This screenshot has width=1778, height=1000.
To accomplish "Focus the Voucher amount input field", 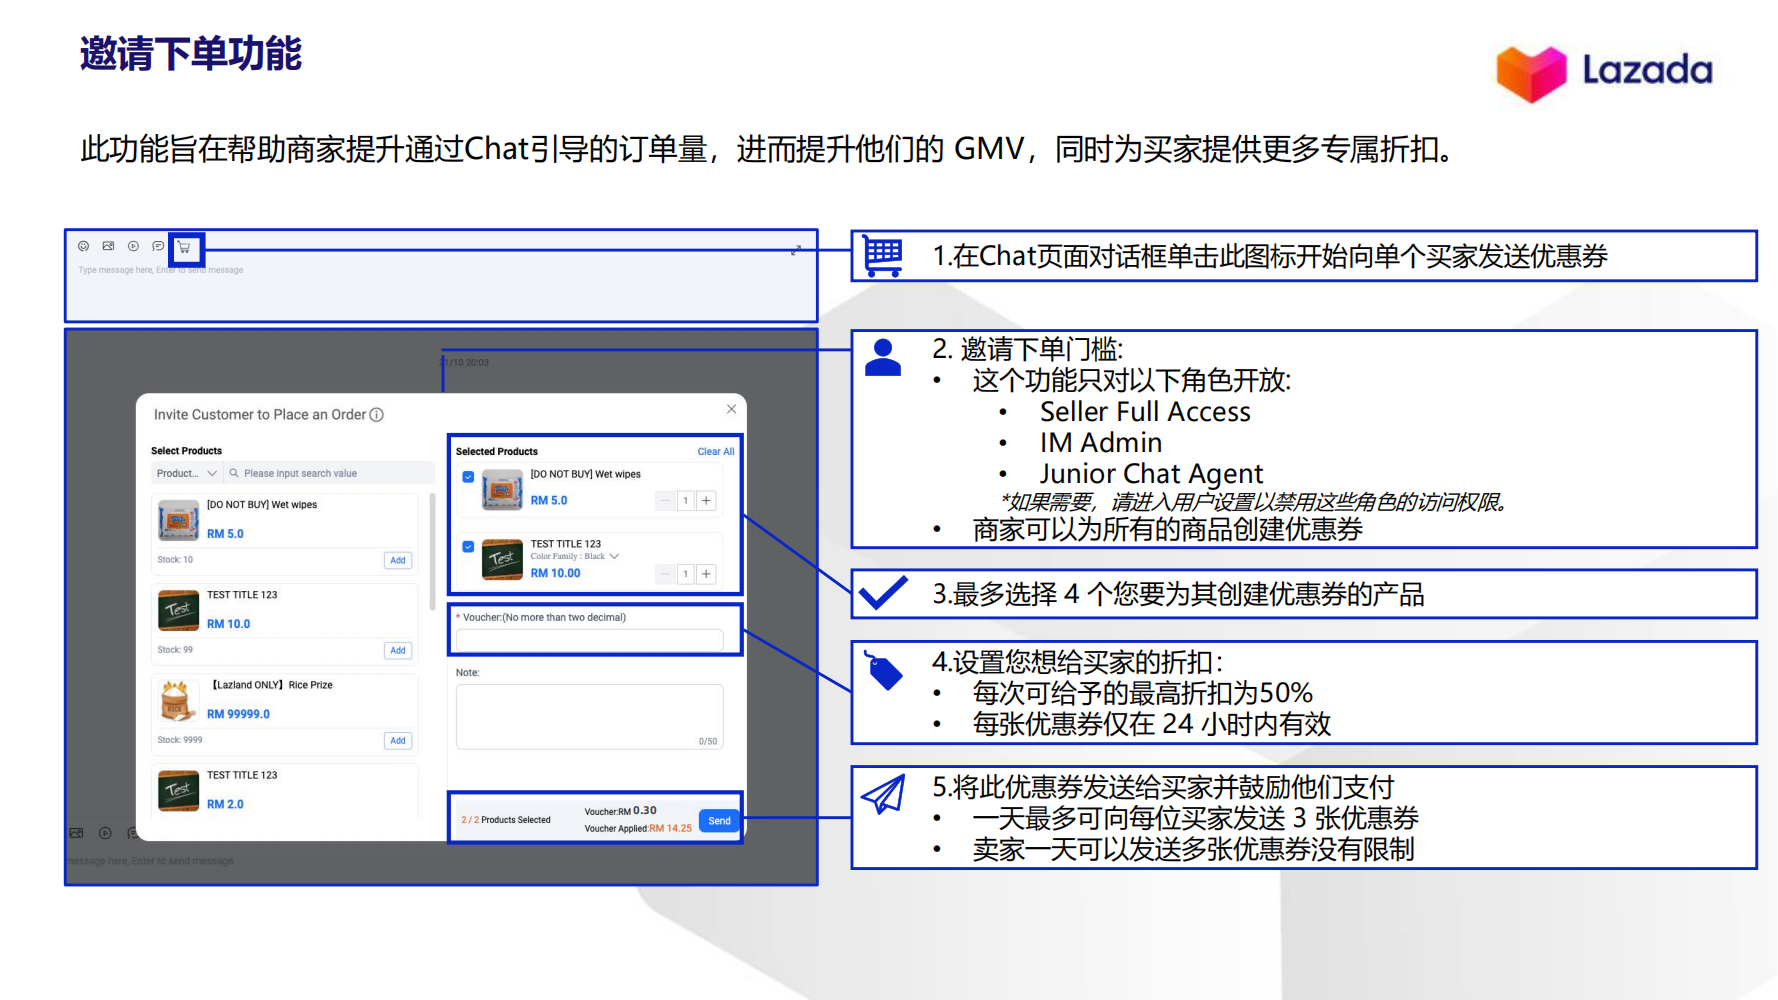I will coord(590,640).
